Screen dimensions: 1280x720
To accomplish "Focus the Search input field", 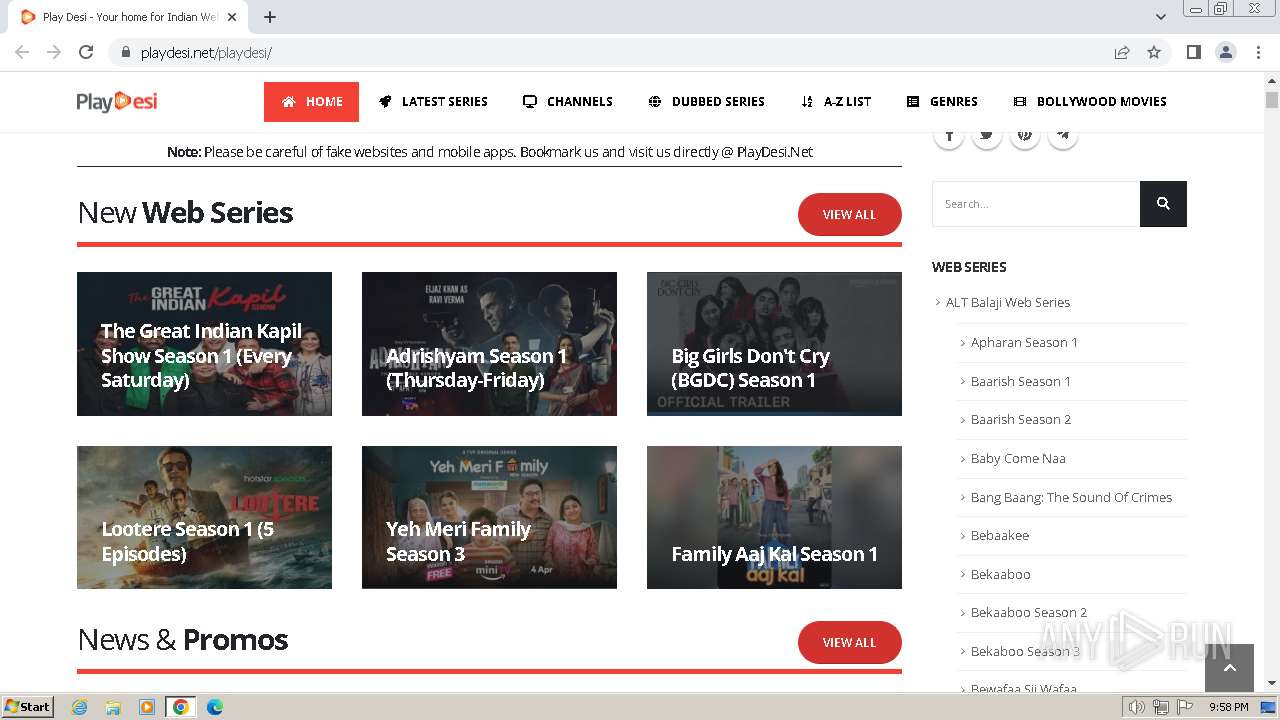I will pos(1036,204).
